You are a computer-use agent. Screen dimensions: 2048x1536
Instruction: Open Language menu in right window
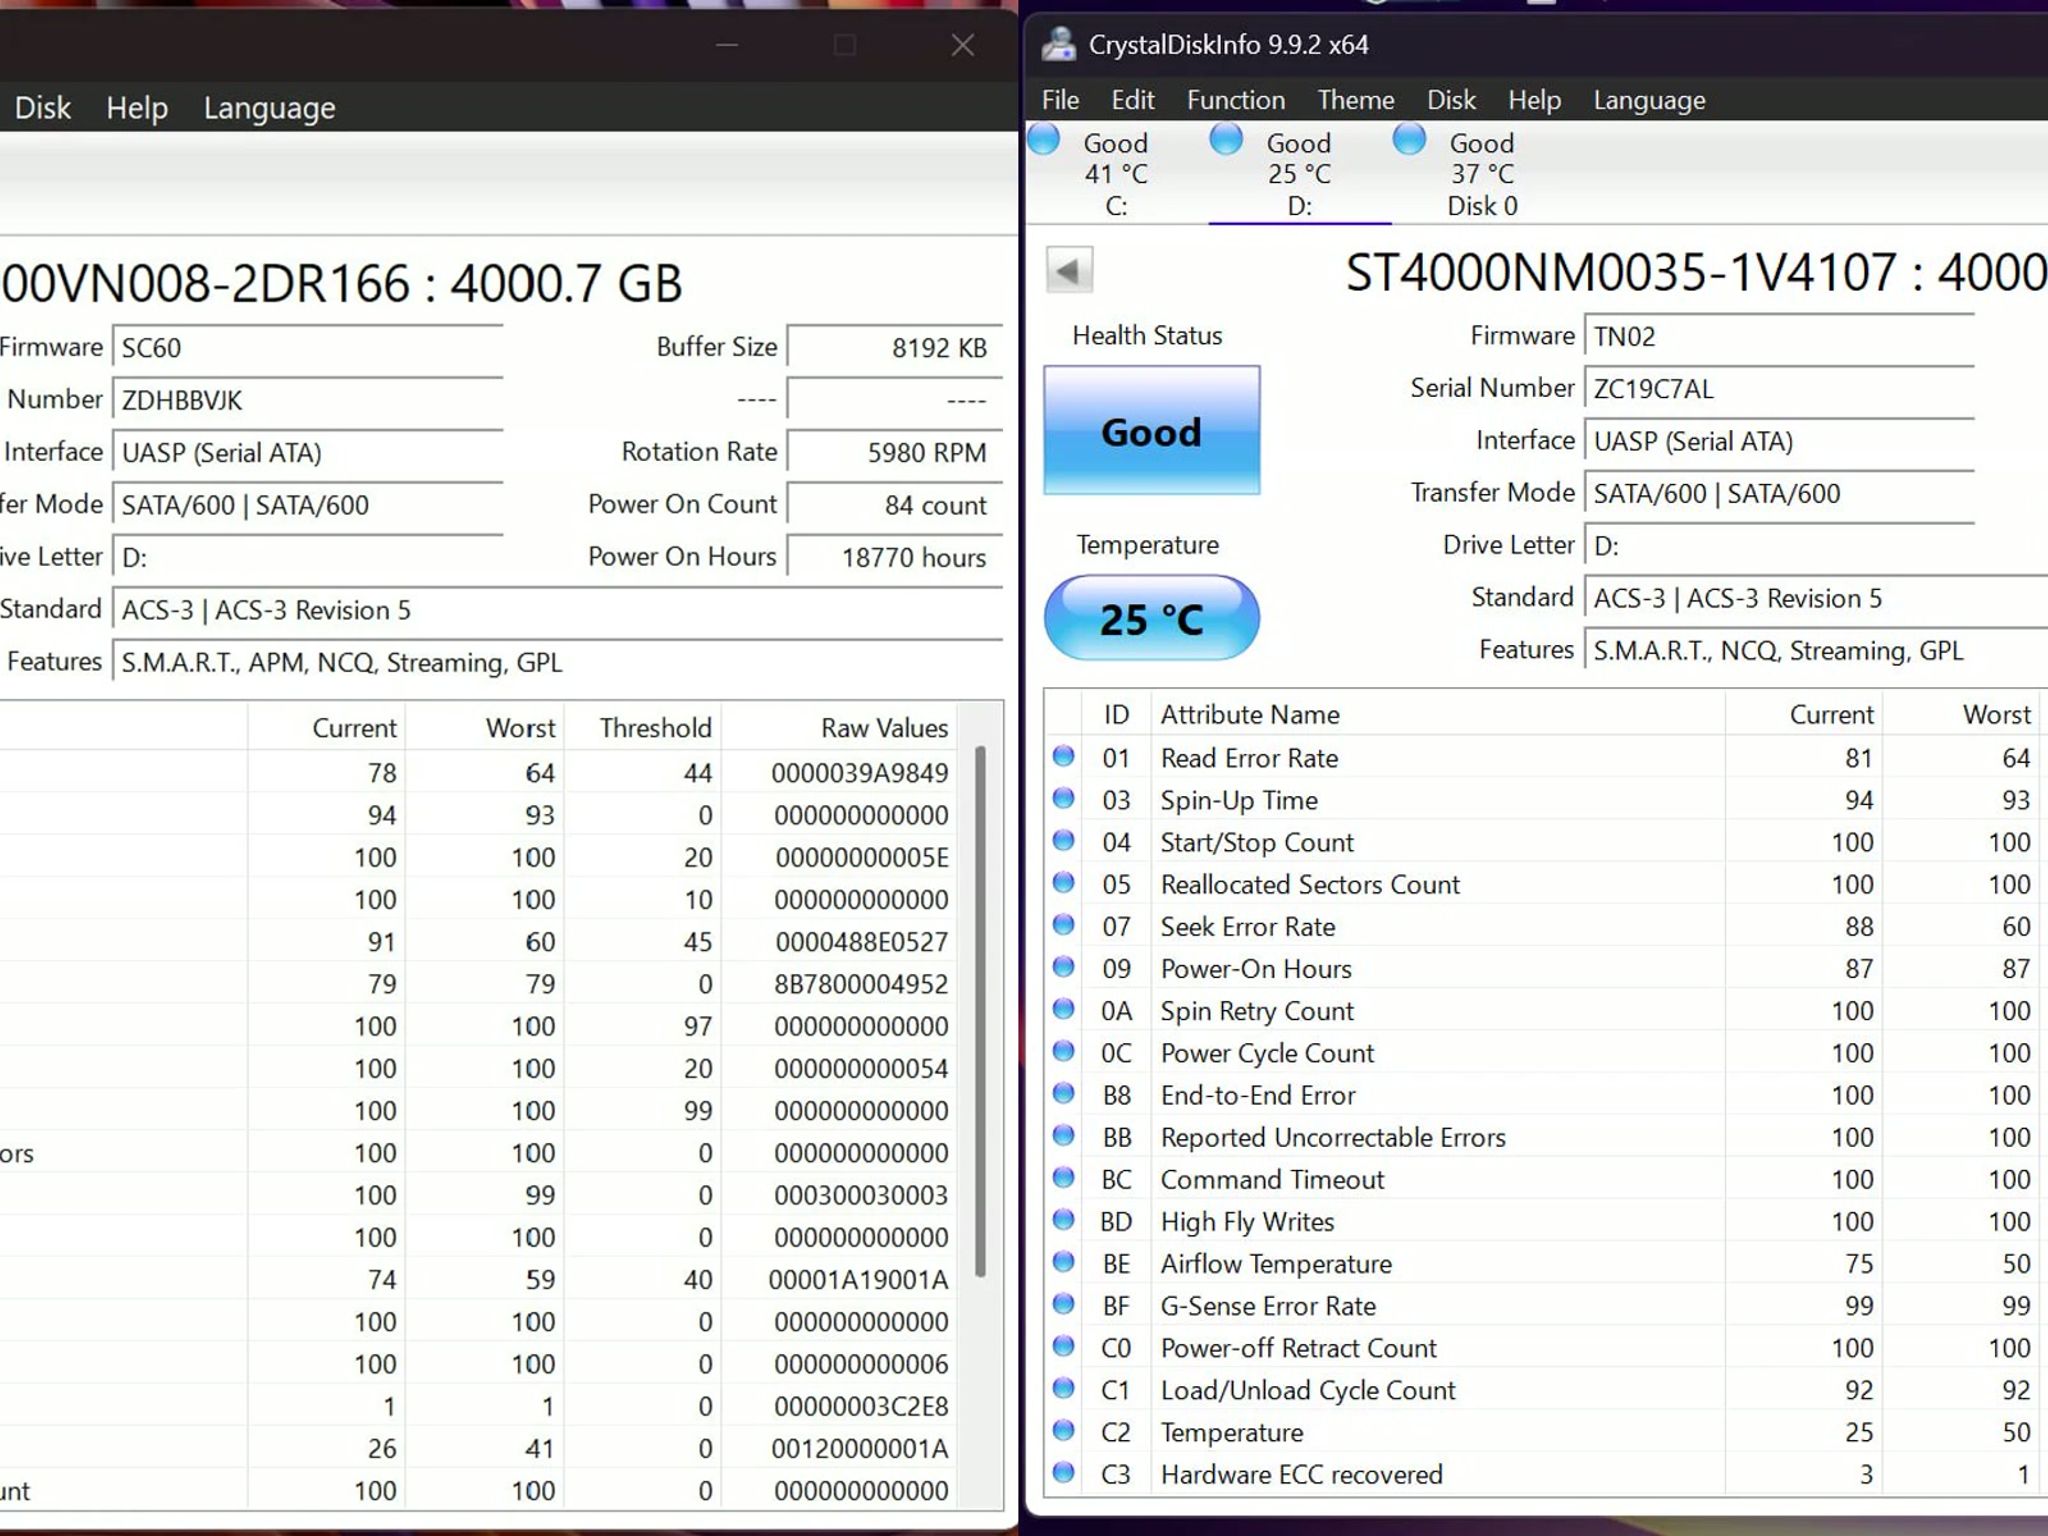click(1649, 100)
